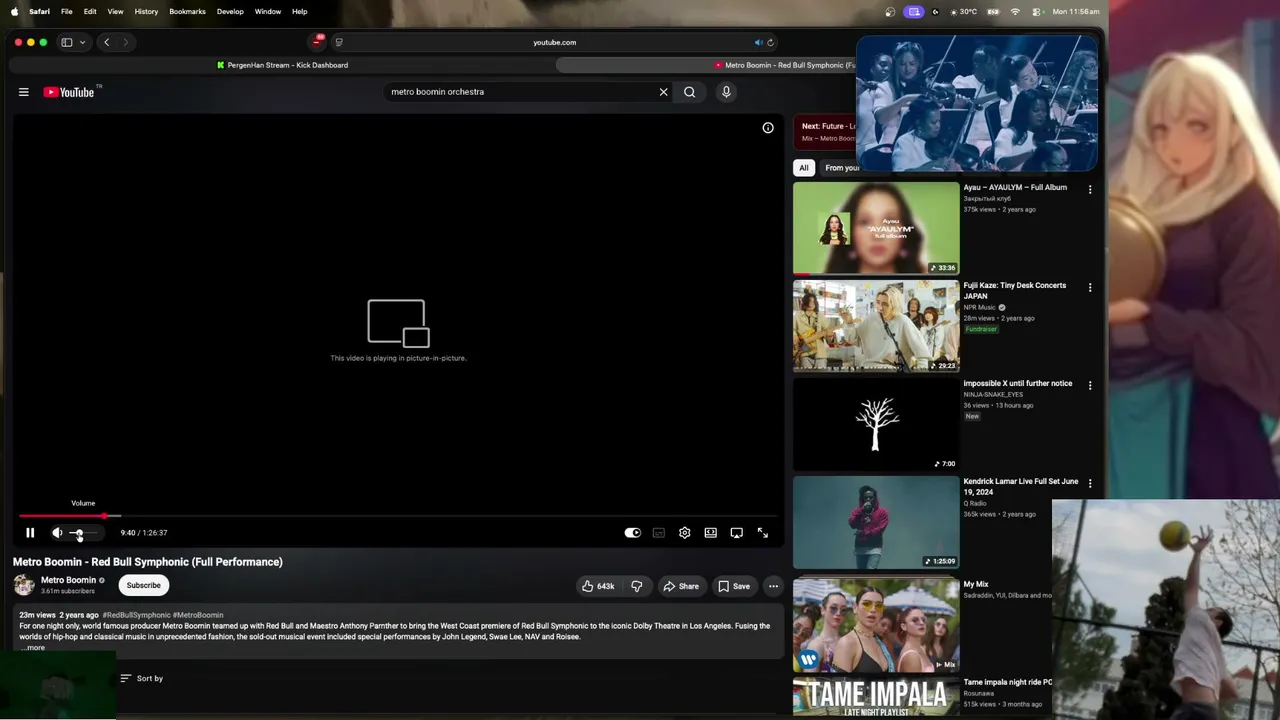Screen dimensions: 1280x720
Task: Go forward with the Safari forward arrow
Action: (125, 42)
